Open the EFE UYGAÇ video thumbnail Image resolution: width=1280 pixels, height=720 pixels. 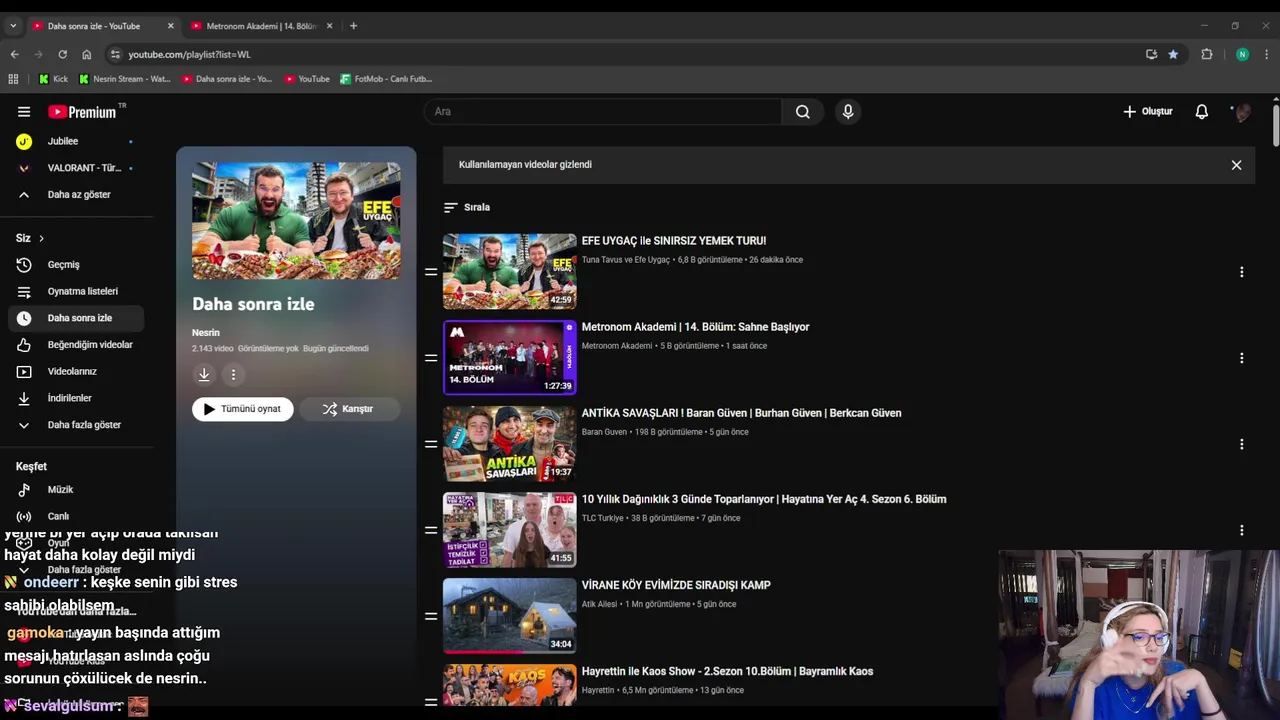coord(510,272)
